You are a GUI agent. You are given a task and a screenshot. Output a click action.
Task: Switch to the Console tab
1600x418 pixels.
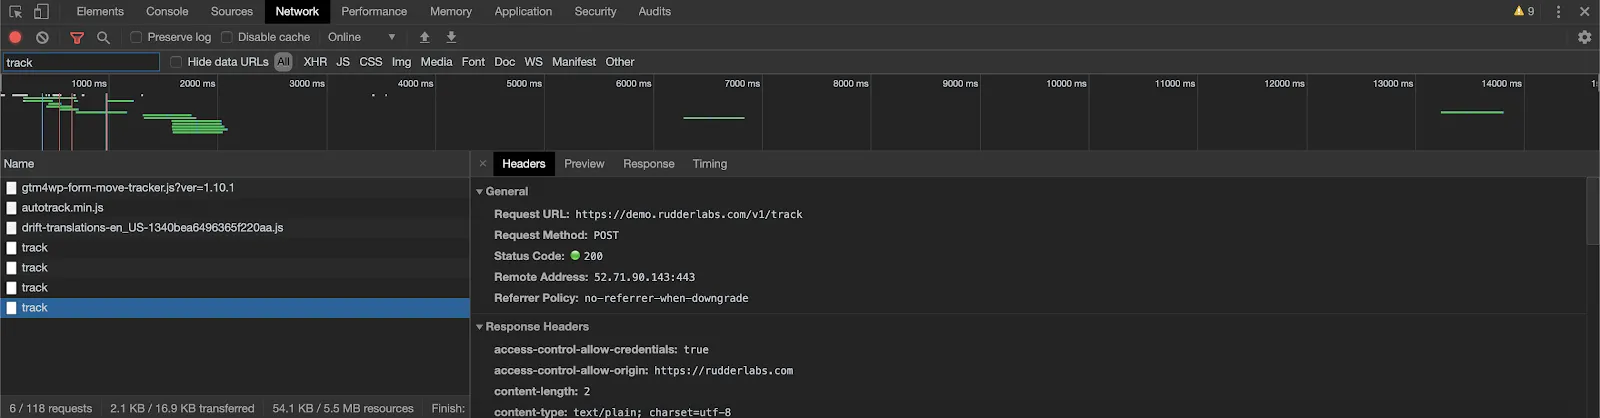(x=167, y=12)
